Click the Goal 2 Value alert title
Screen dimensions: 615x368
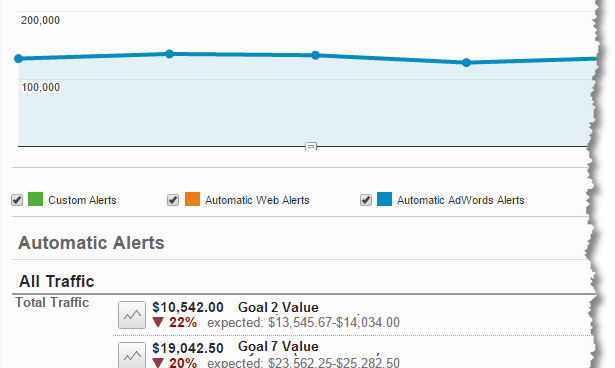(x=278, y=307)
